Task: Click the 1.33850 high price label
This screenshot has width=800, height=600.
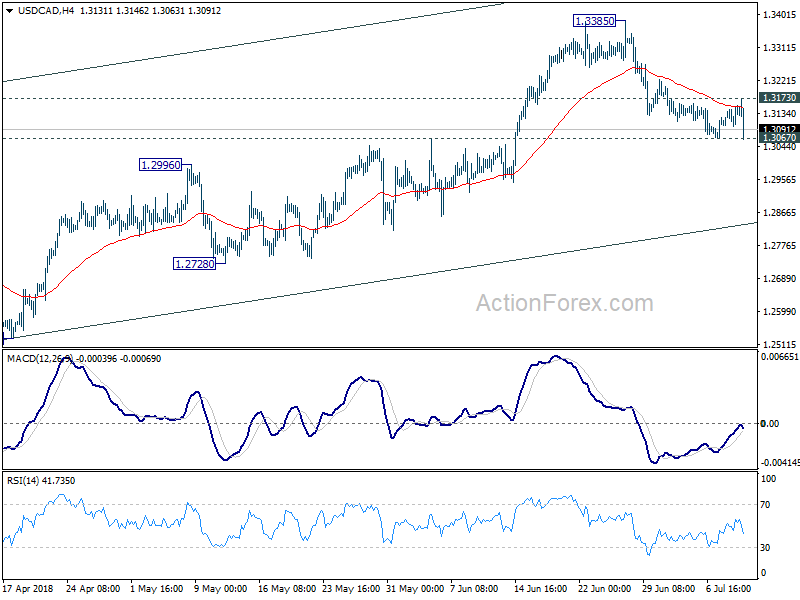Action: pos(594,21)
